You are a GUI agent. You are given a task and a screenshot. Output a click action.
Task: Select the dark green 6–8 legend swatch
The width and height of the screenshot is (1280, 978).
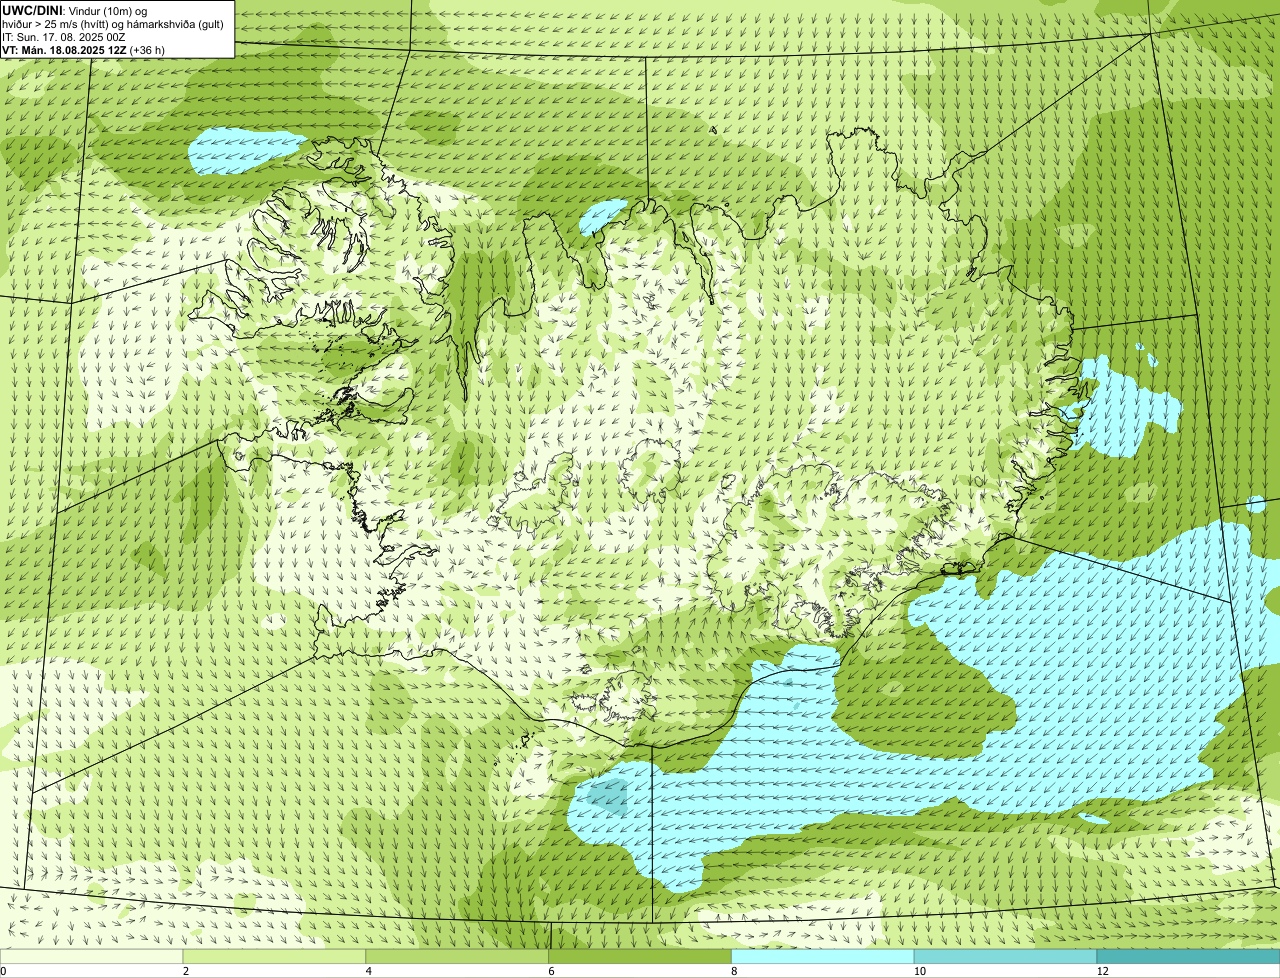(640, 957)
